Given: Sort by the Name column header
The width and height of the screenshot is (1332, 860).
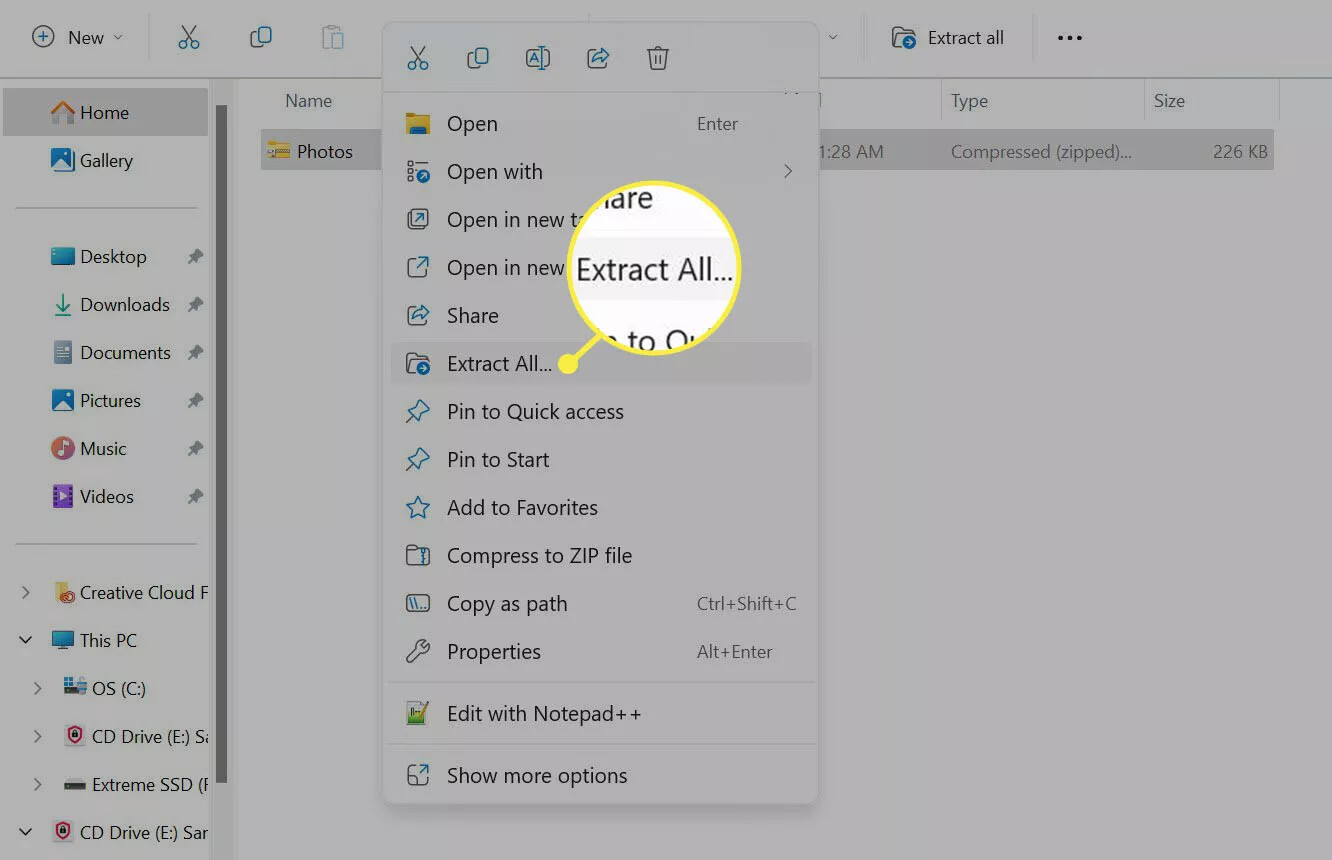Looking at the screenshot, I should (309, 101).
